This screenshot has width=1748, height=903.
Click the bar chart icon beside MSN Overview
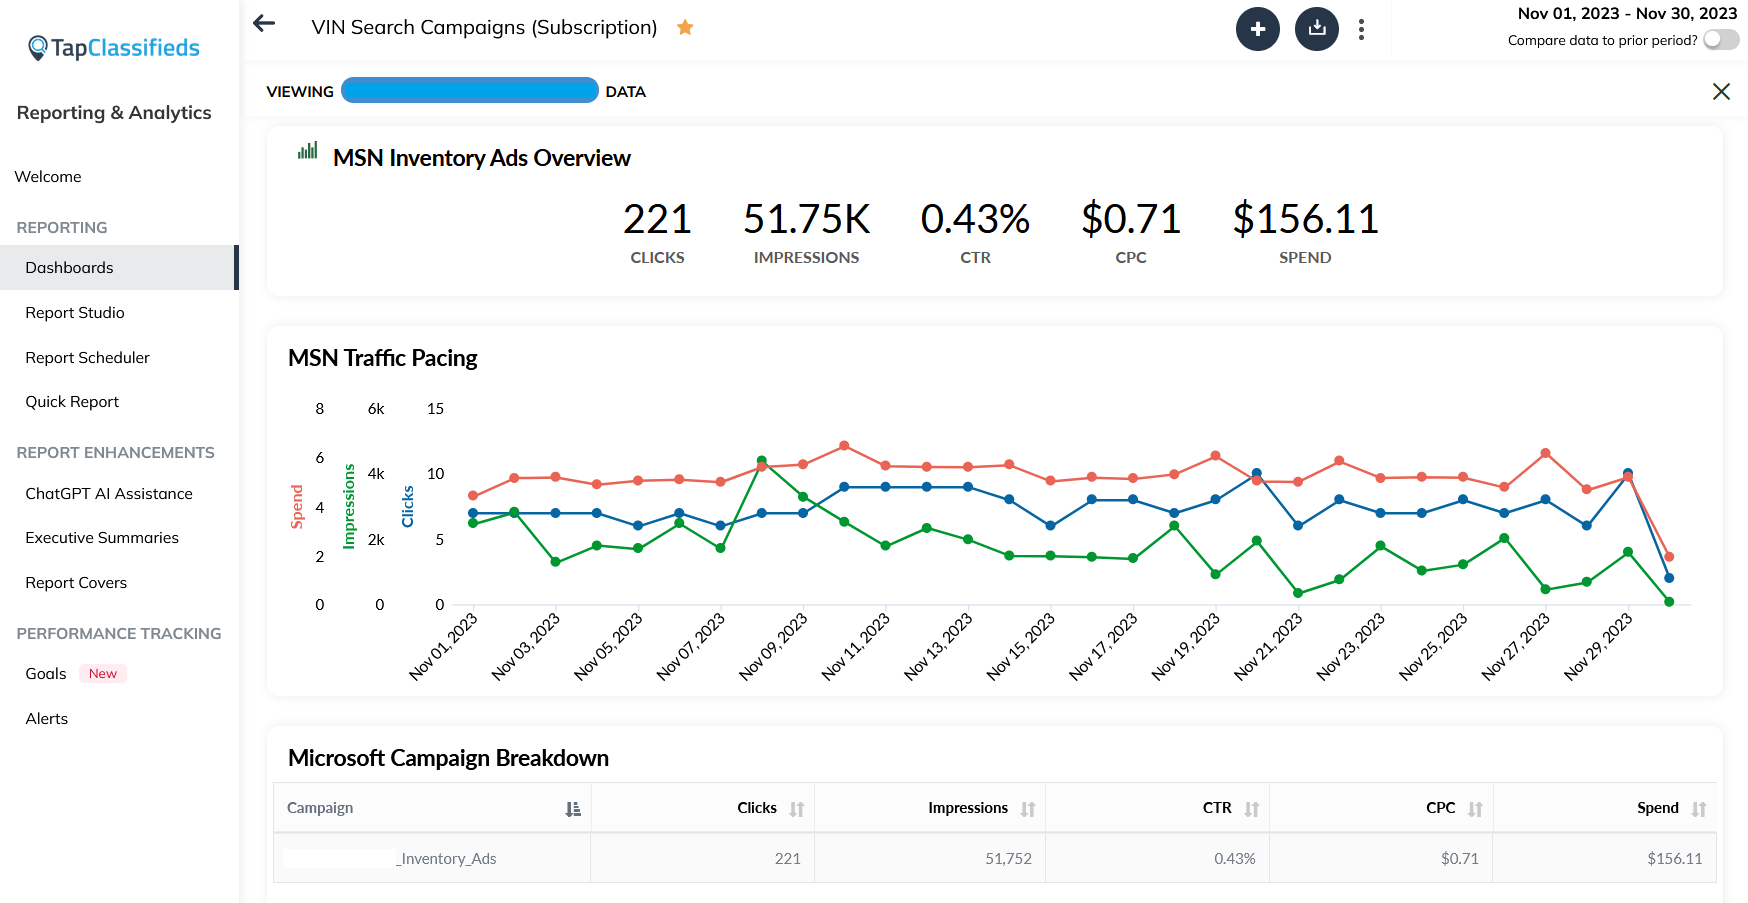point(308,151)
